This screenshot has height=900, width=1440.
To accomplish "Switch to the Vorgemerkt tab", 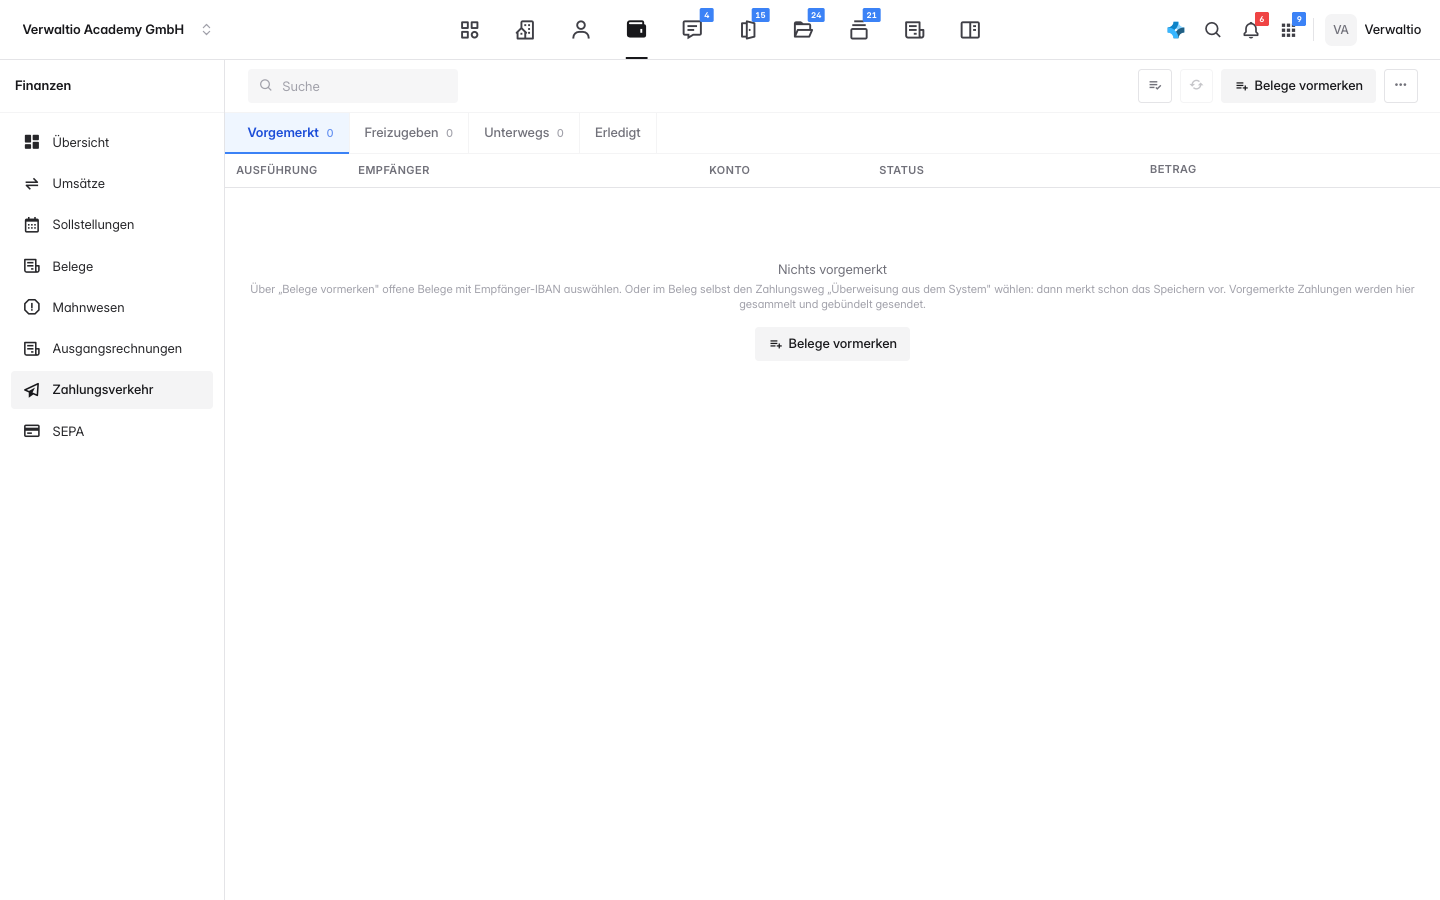I will (x=287, y=133).
